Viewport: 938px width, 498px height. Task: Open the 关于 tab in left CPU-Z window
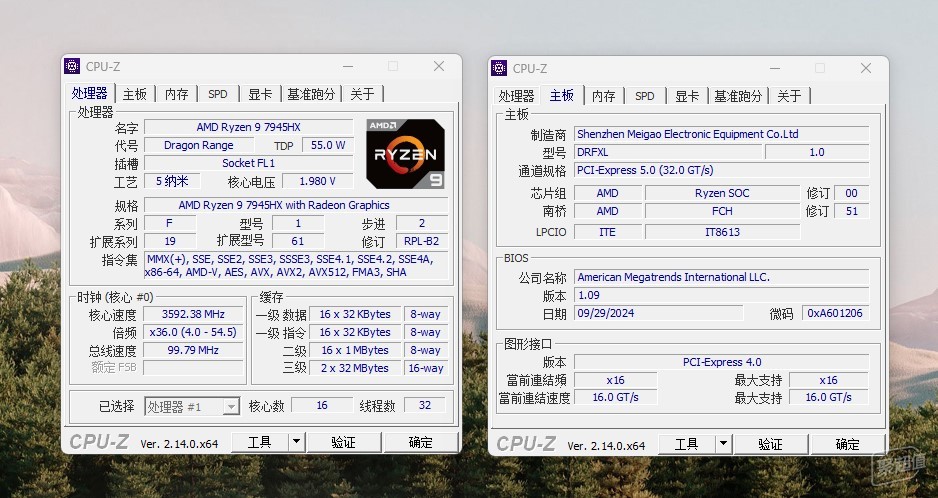pos(362,94)
